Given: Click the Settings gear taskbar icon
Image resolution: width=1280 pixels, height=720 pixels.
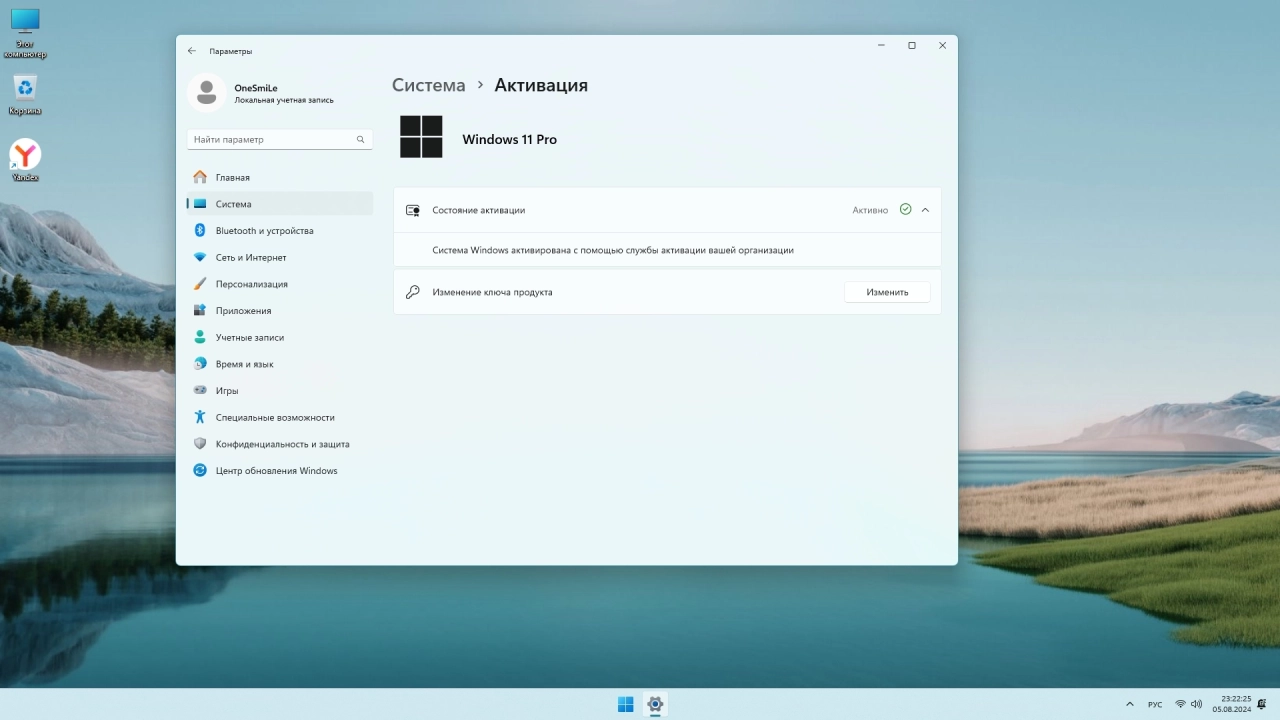Looking at the screenshot, I should (655, 704).
